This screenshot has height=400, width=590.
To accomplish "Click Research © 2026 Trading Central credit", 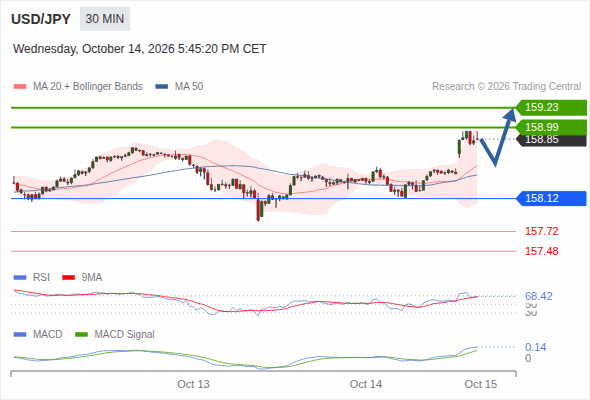I will (506, 87).
